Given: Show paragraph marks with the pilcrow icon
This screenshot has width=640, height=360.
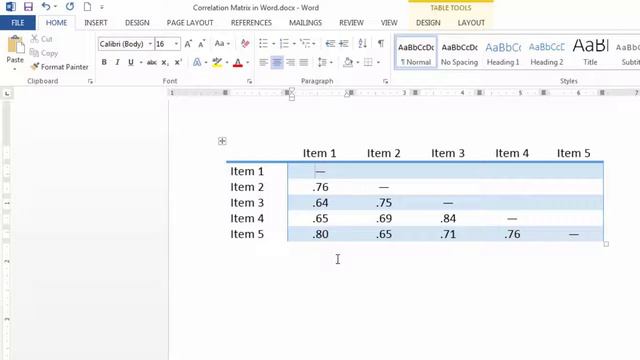Looking at the screenshot, I should [380, 43].
